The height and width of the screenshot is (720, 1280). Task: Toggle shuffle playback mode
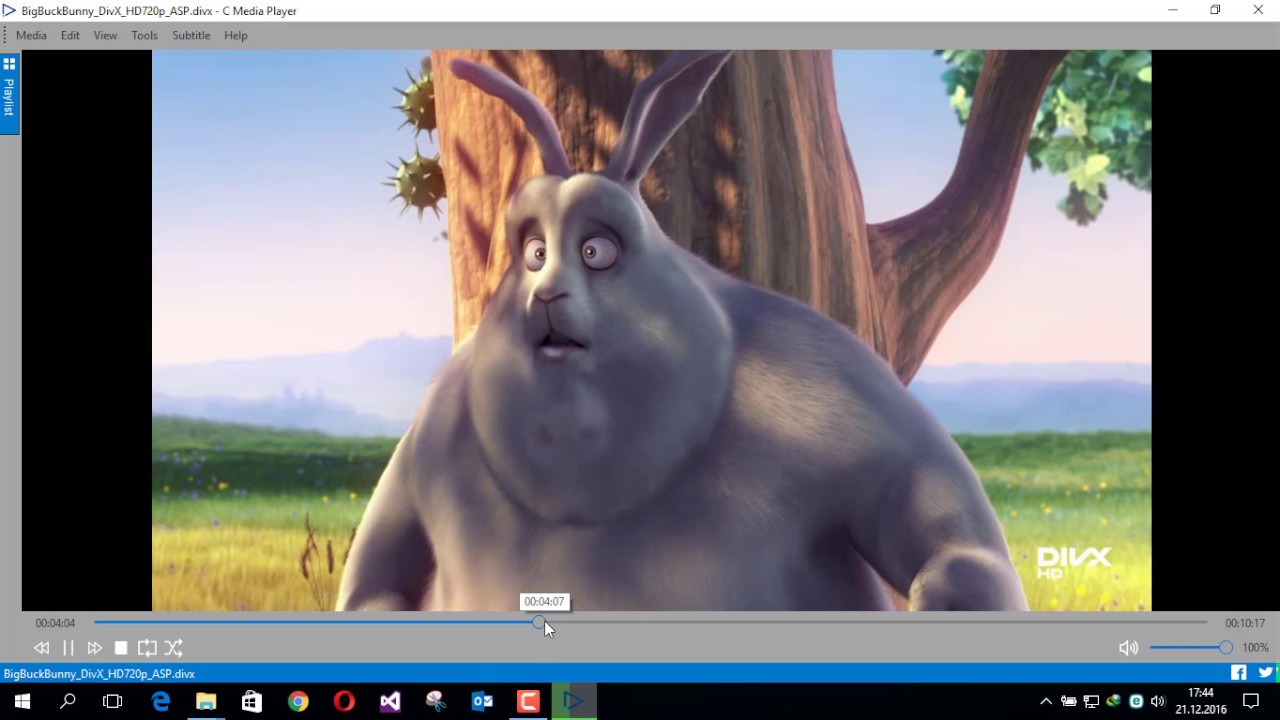(x=173, y=648)
